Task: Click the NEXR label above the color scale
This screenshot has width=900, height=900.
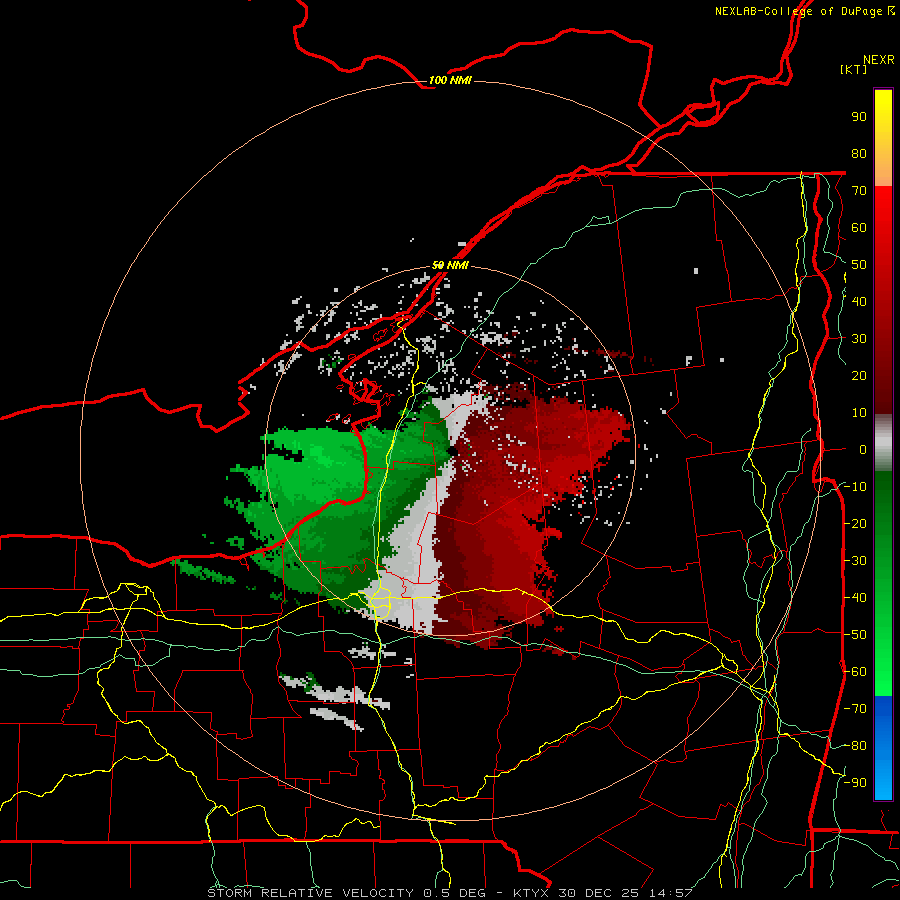Action: pyautogui.click(x=879, y=60)
